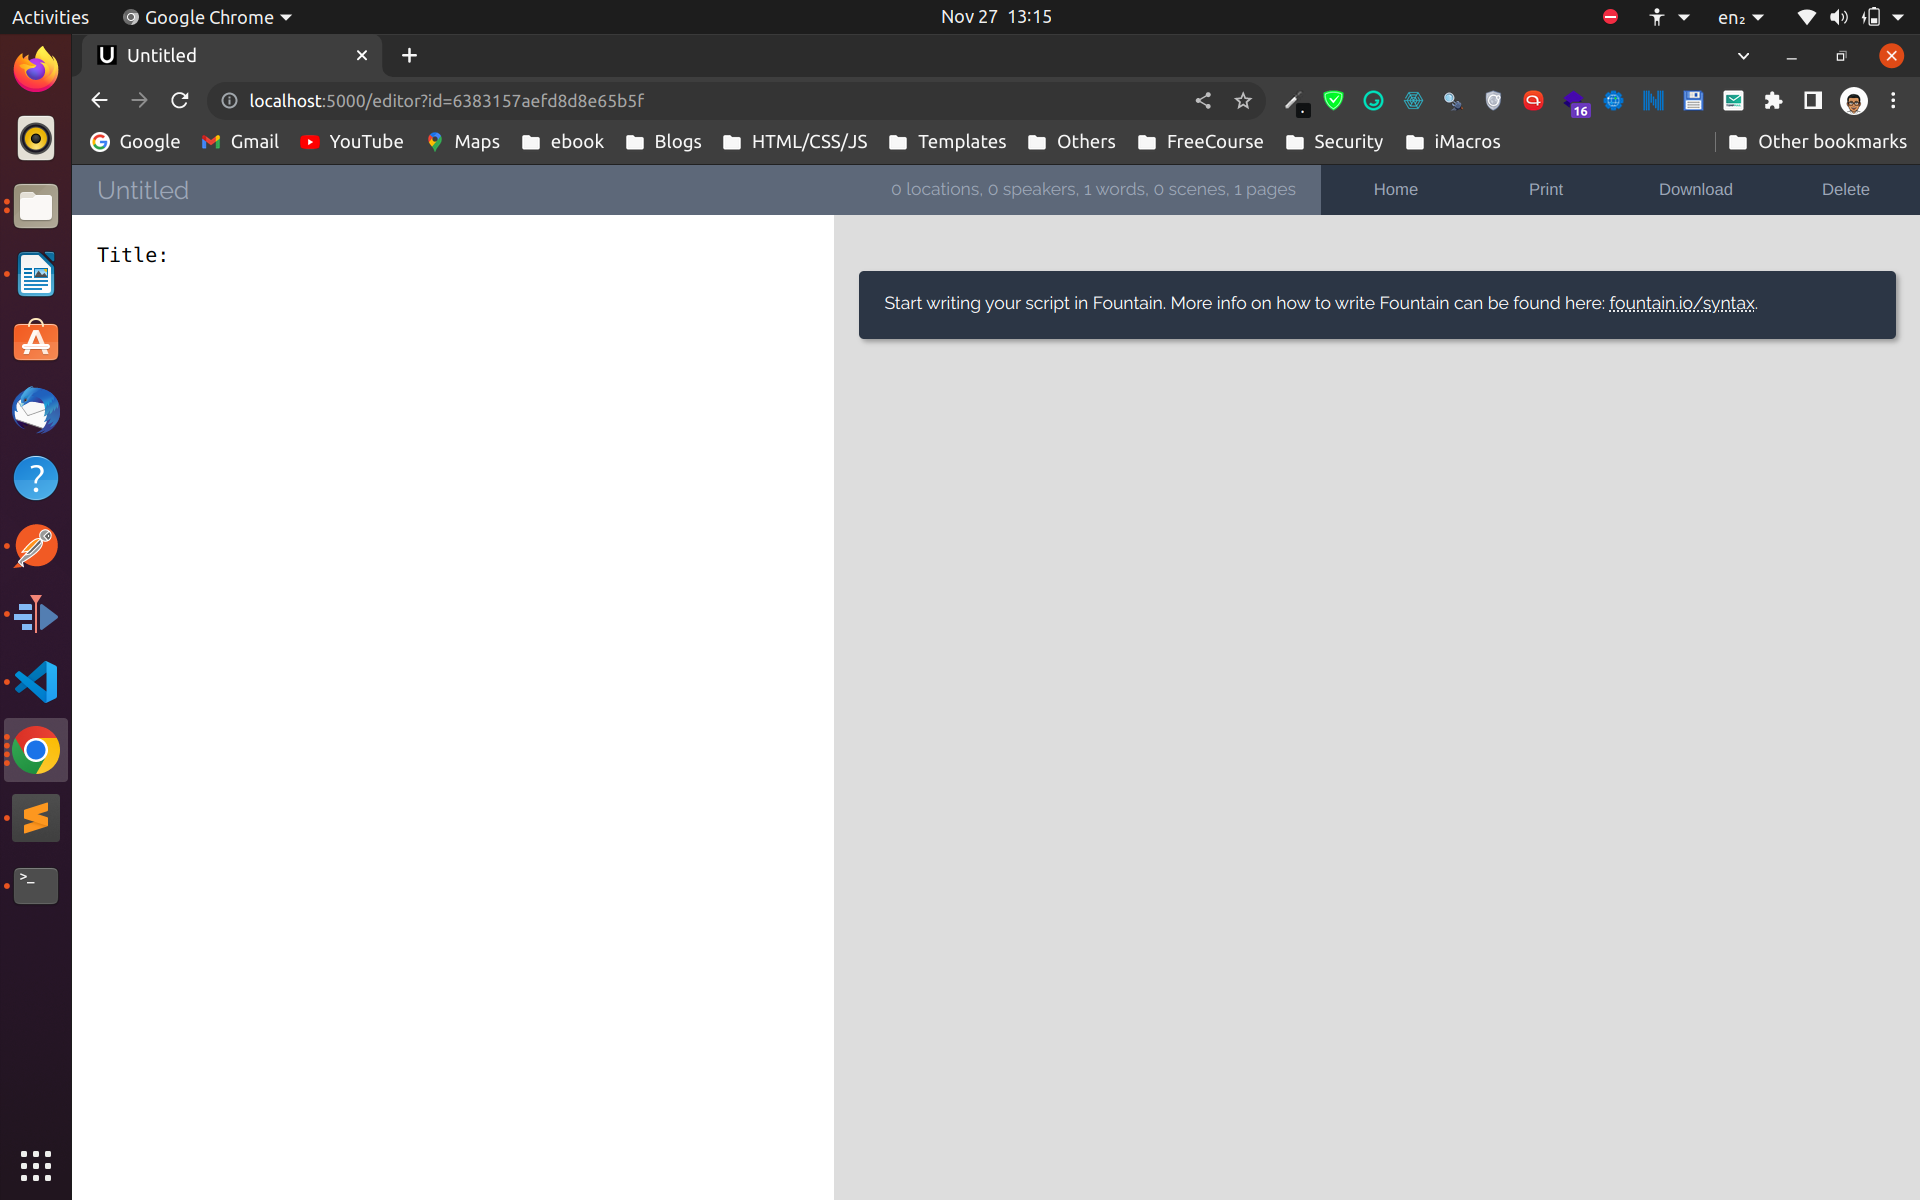This screenshot has width=1920, height=1200.
Task: Click the back navigation arrow
Action: [x=99, y=100]
